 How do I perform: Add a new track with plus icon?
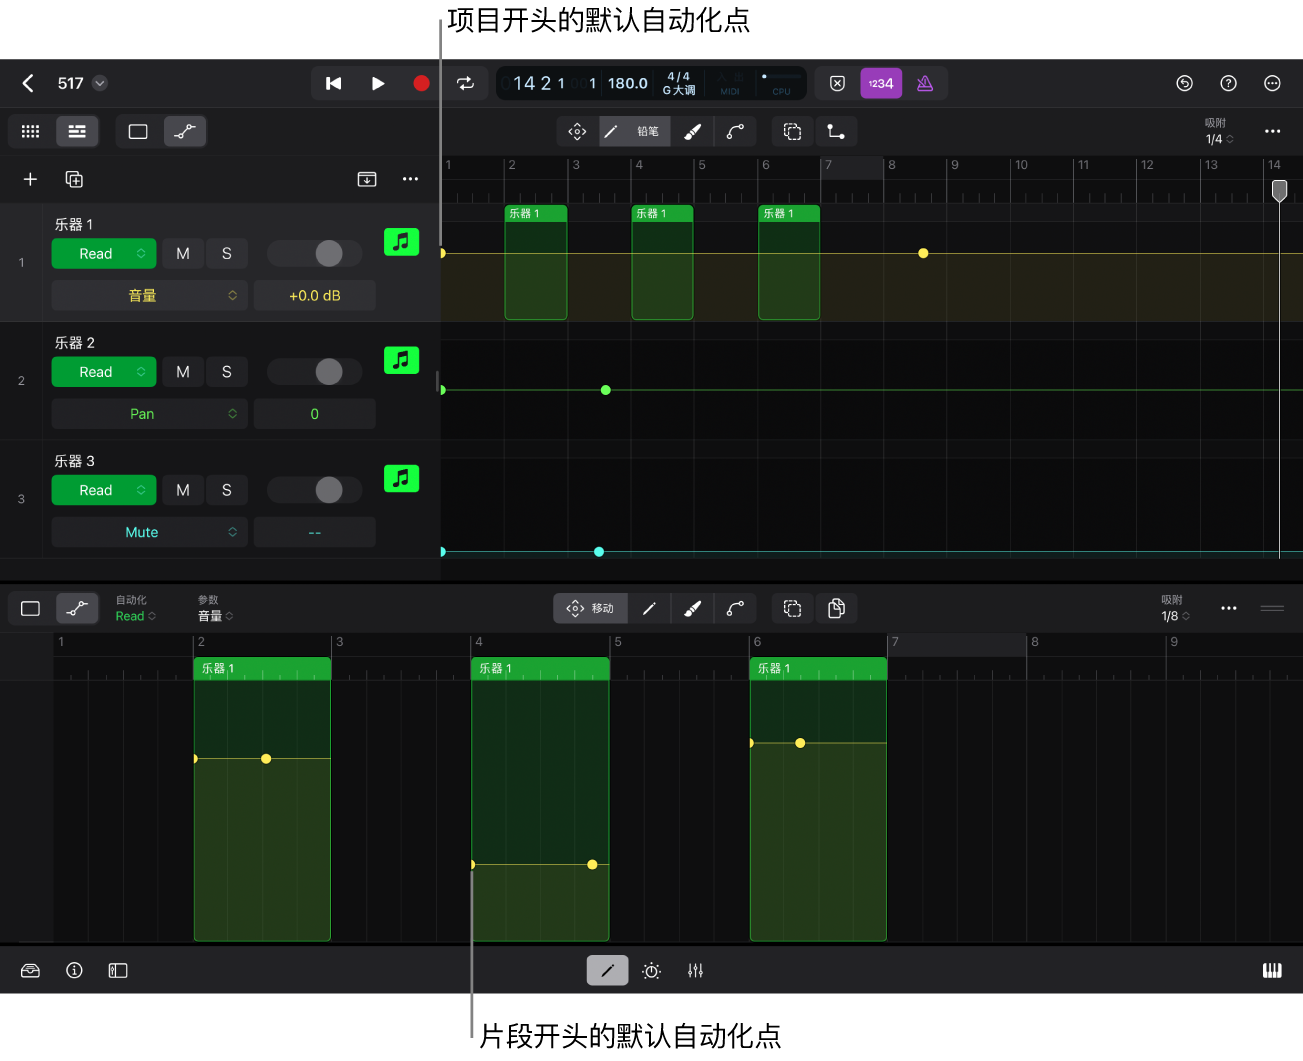30,179
